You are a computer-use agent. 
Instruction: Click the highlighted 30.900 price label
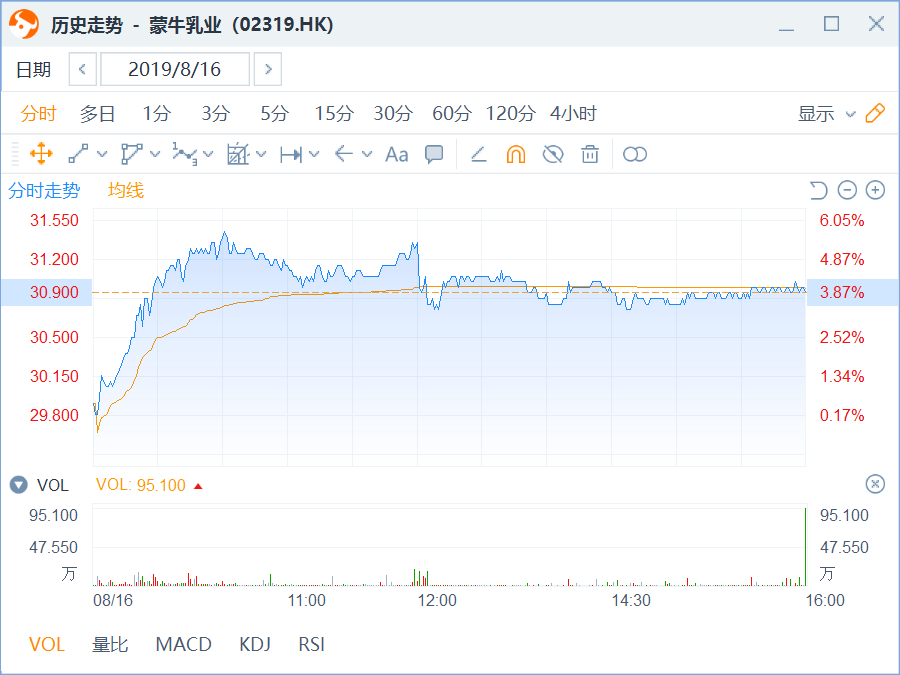(x=46, y=292)
